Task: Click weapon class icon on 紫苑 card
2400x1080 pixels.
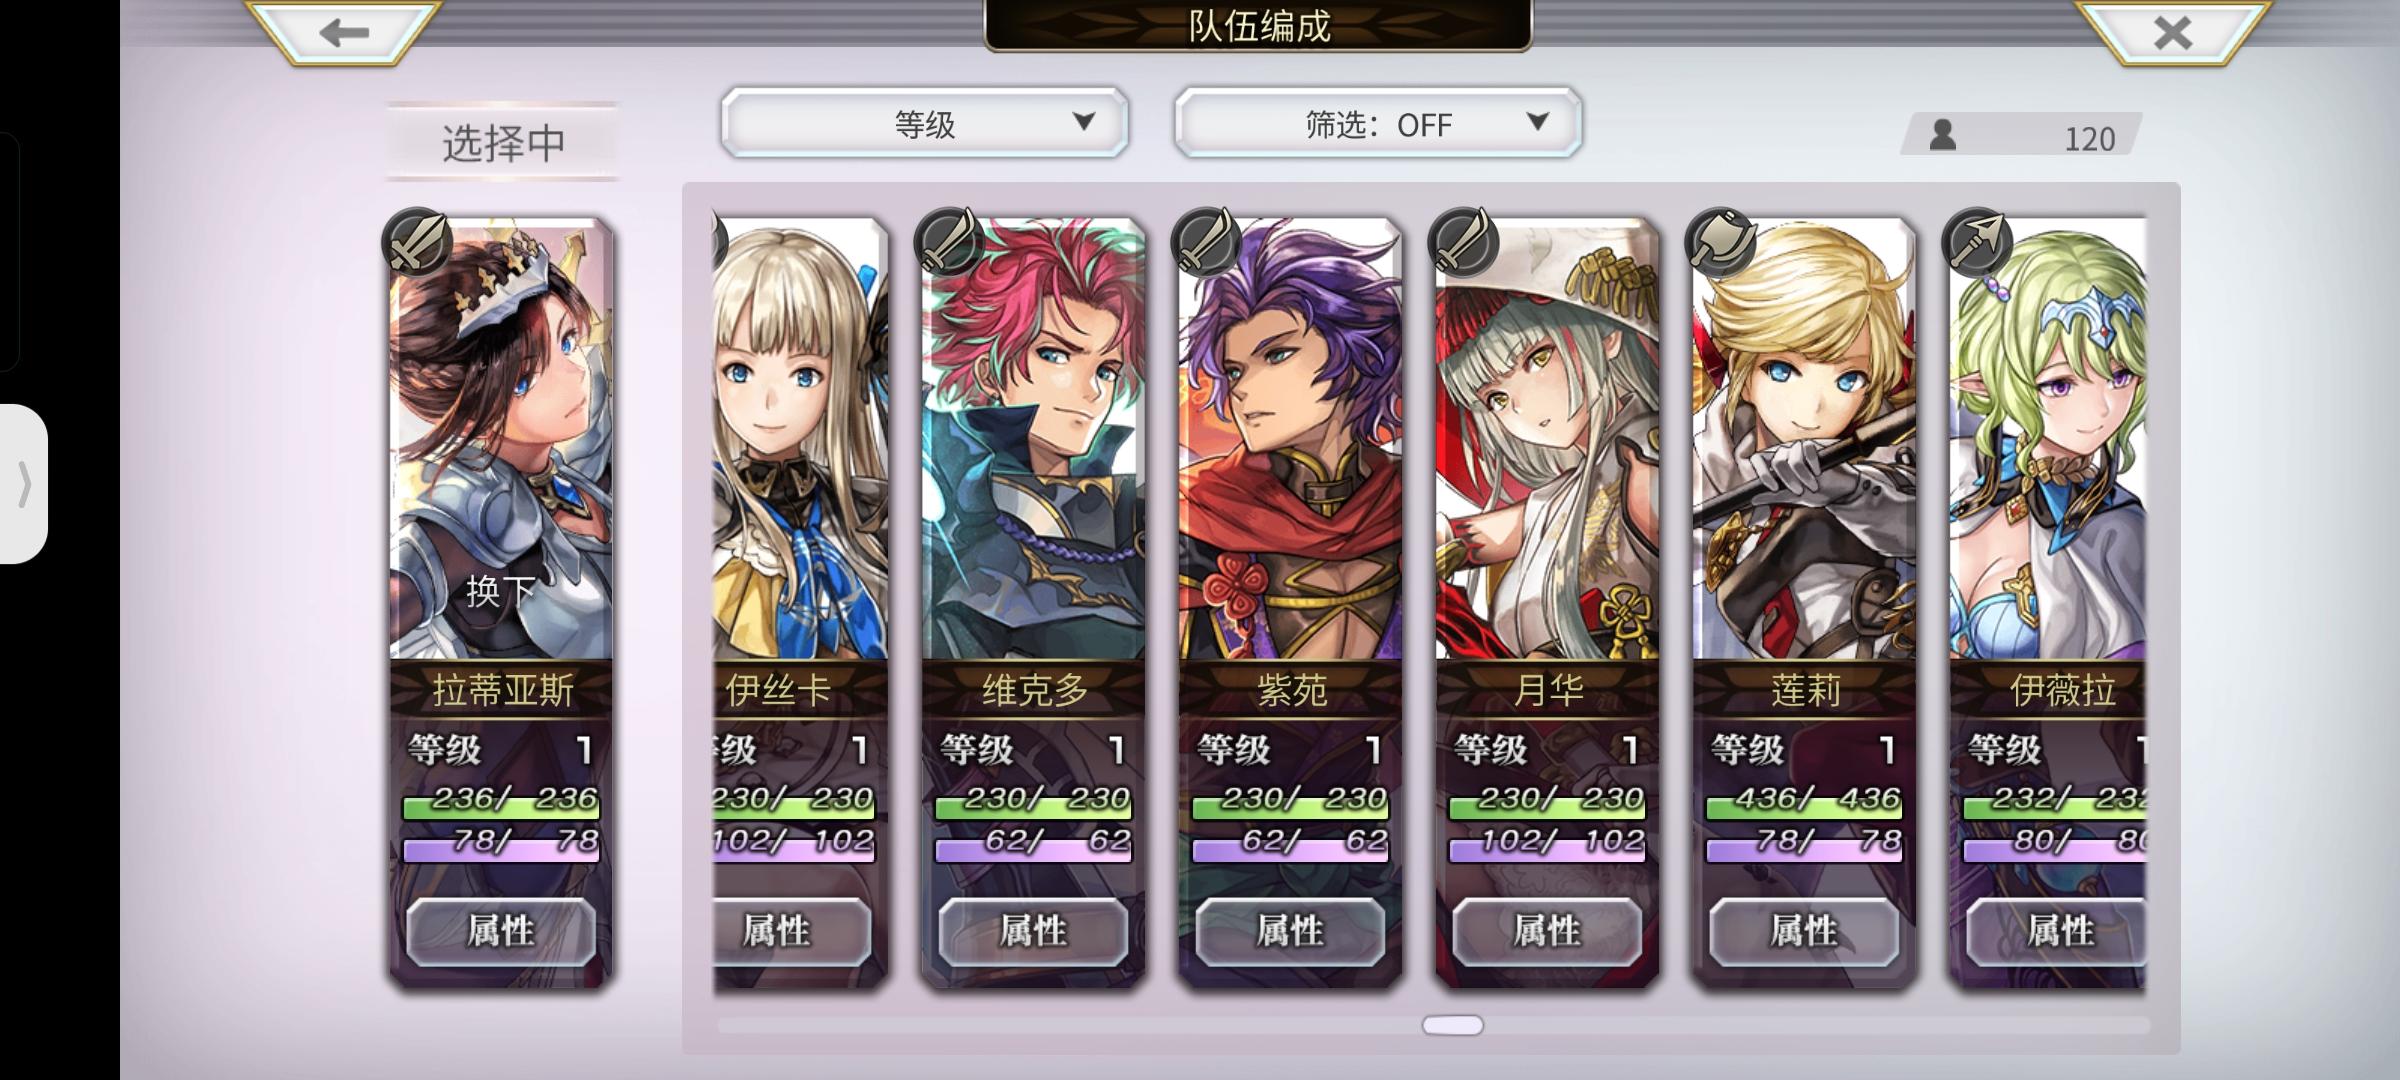Action: [x=1206, y=242]
